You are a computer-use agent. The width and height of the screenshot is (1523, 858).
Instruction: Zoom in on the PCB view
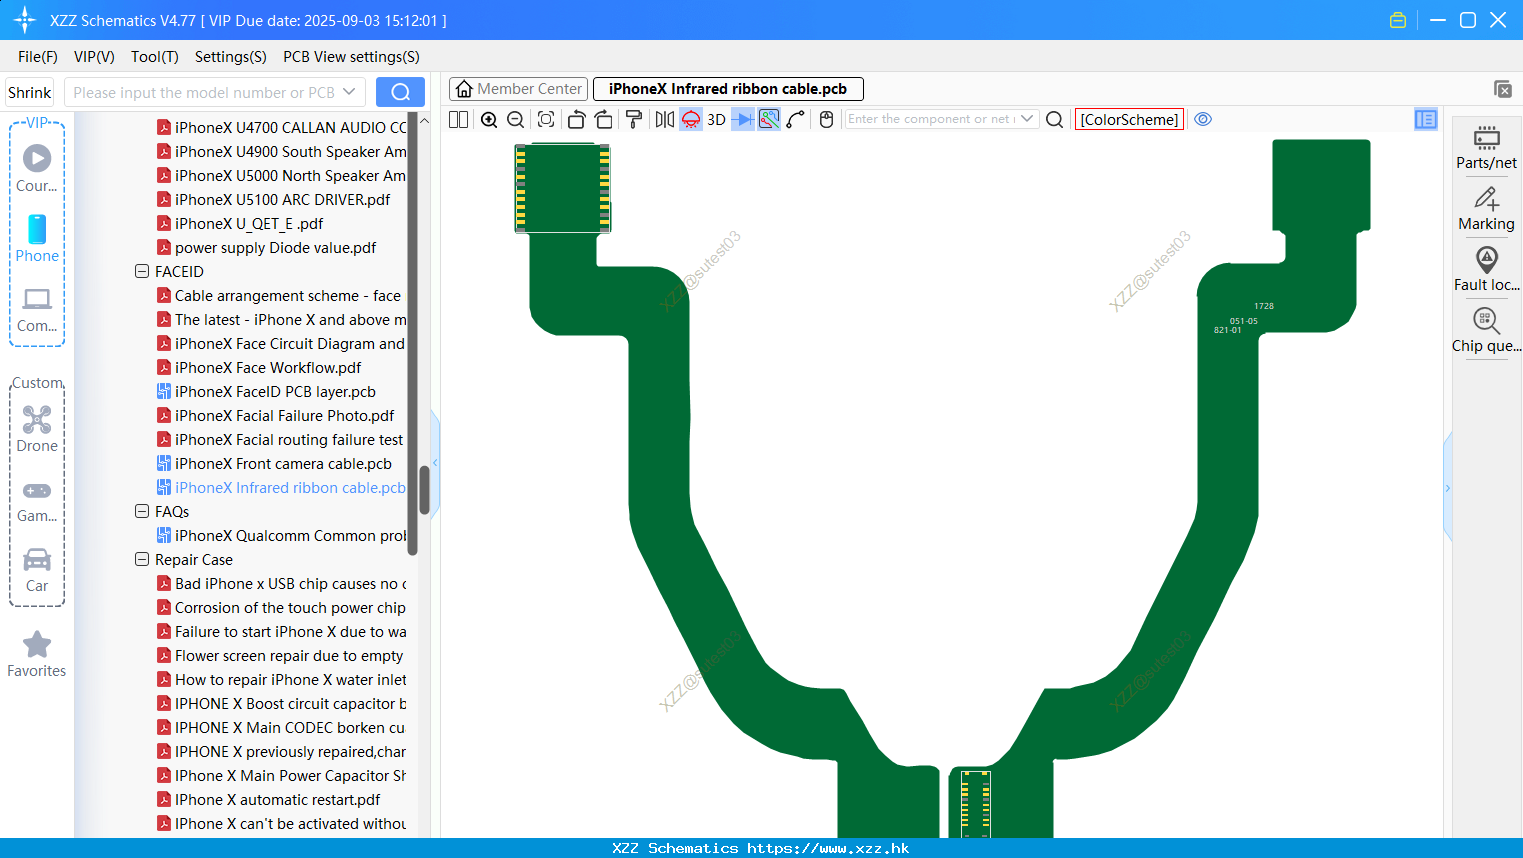489,119
